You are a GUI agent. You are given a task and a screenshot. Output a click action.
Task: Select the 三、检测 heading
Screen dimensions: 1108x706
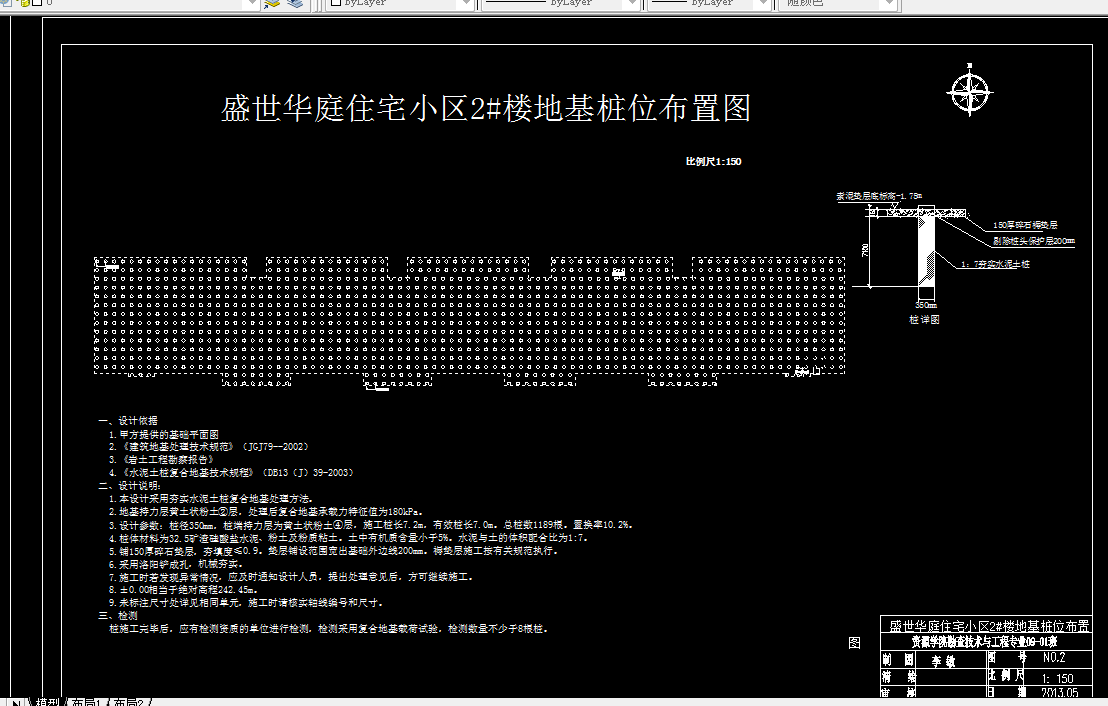point(118,616)
